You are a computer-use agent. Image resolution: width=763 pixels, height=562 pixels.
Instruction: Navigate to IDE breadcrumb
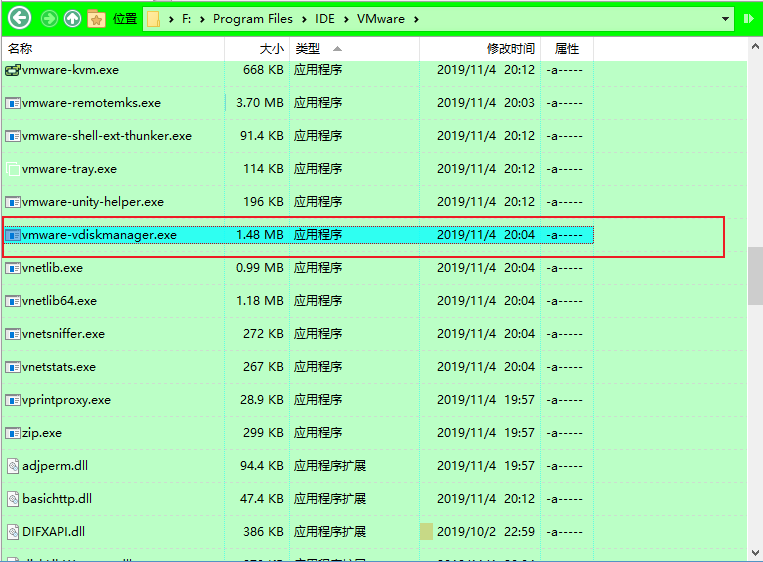tap(325, 19)
